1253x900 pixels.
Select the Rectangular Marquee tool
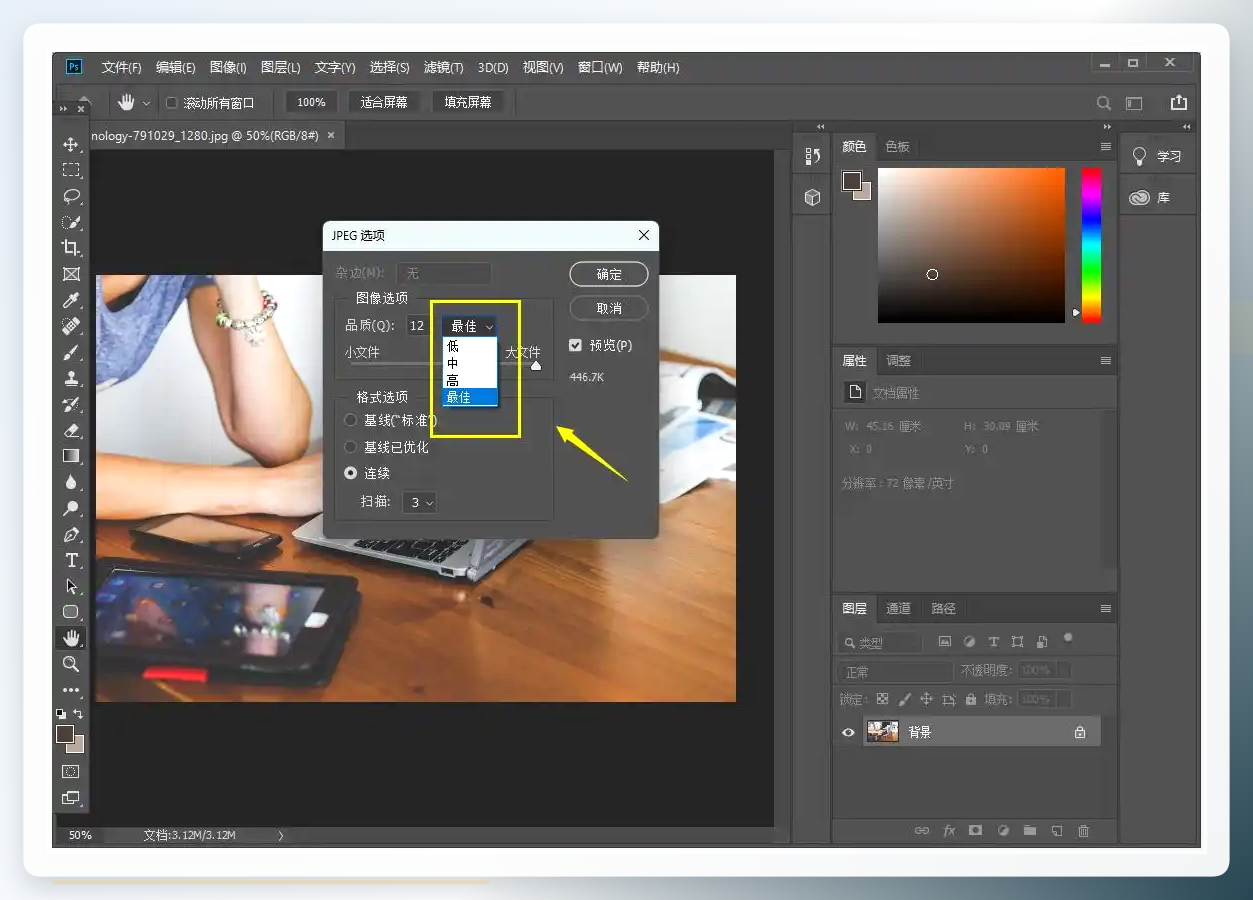click(71, 170)
